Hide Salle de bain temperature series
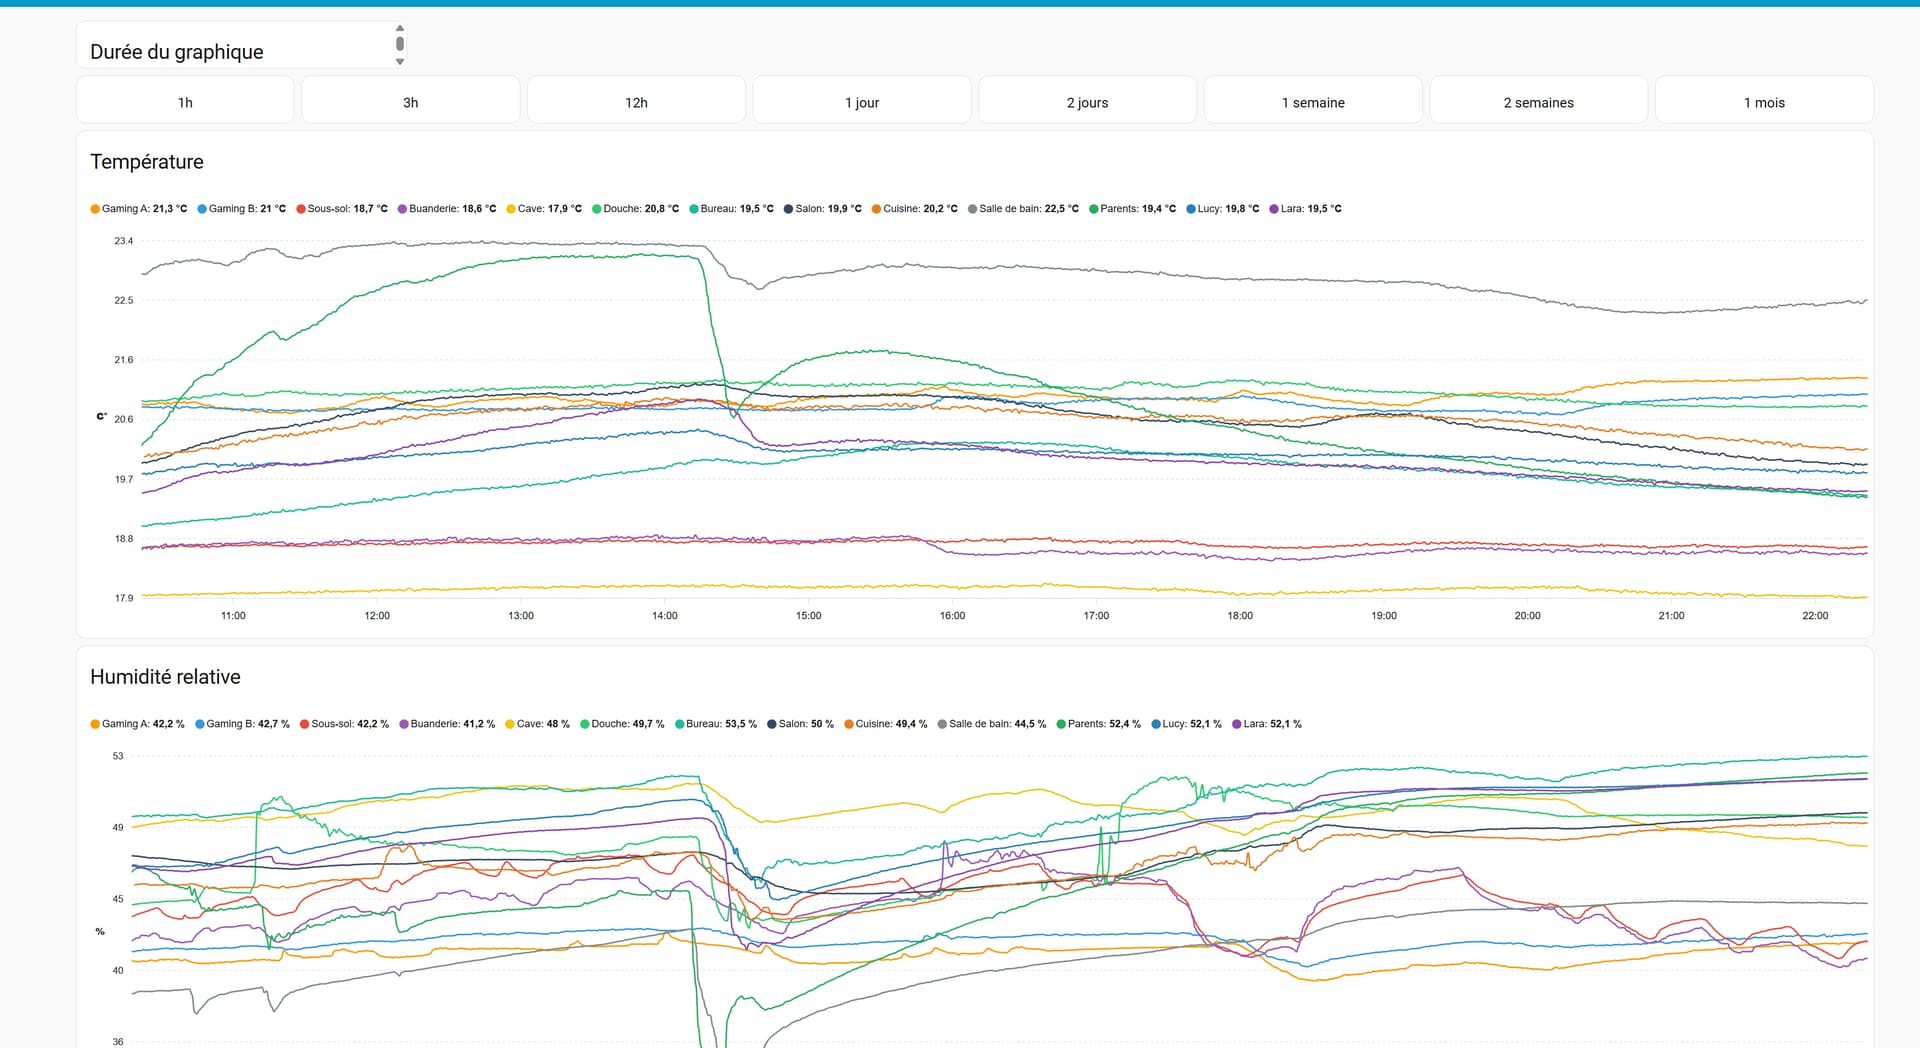 [x=1023, y=209]
